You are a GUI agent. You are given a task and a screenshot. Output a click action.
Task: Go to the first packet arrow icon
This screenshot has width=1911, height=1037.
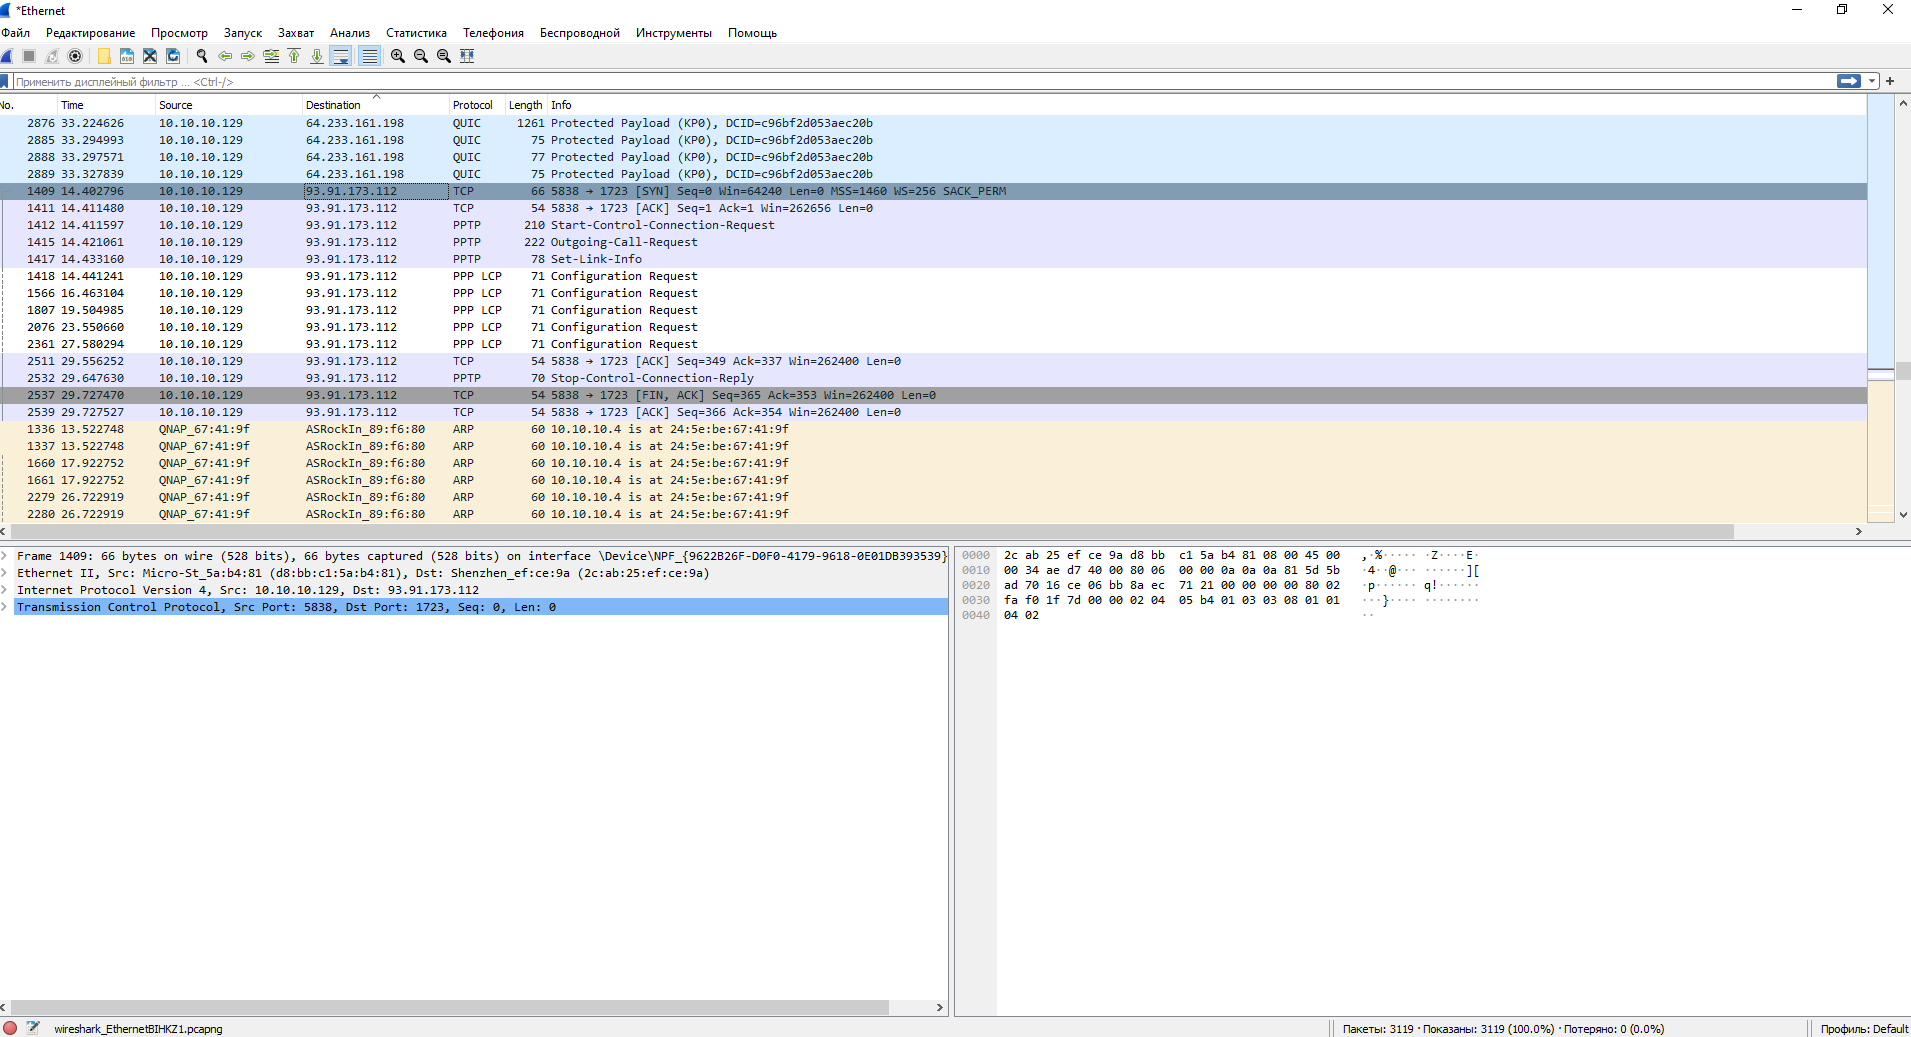tap(294, 56)
